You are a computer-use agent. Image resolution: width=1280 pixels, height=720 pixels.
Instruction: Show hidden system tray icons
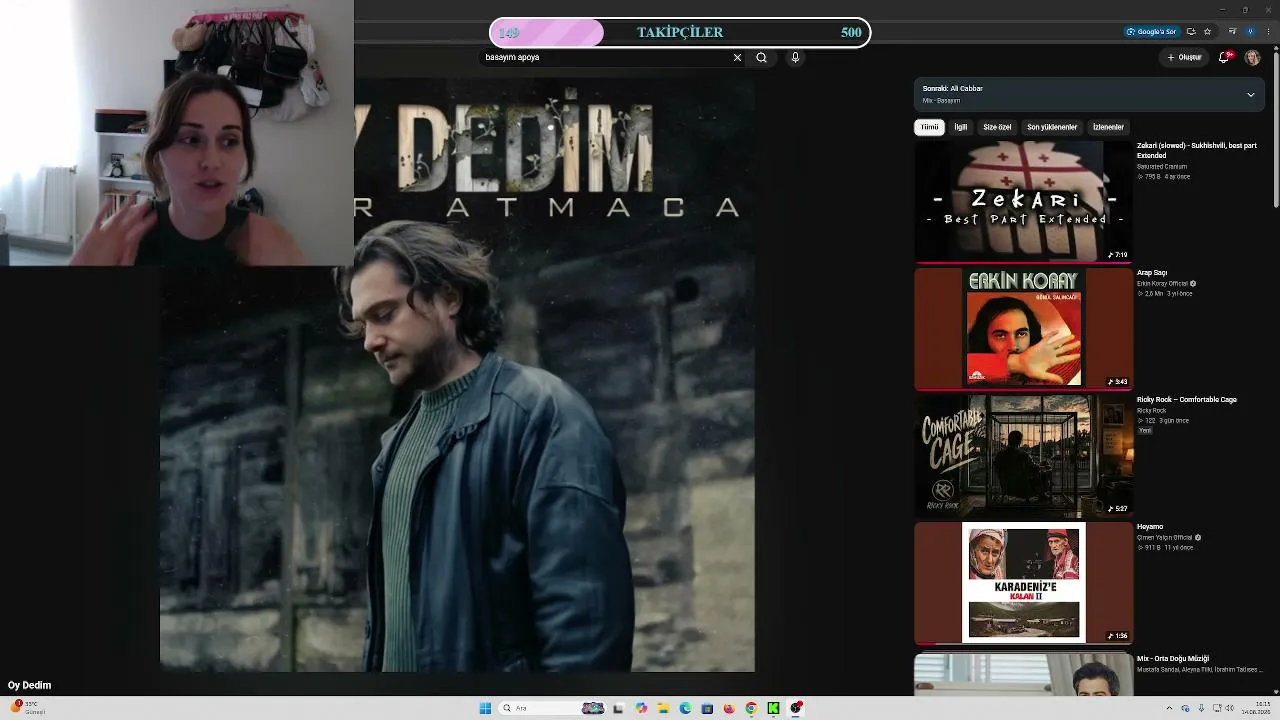click(1169, 708)
